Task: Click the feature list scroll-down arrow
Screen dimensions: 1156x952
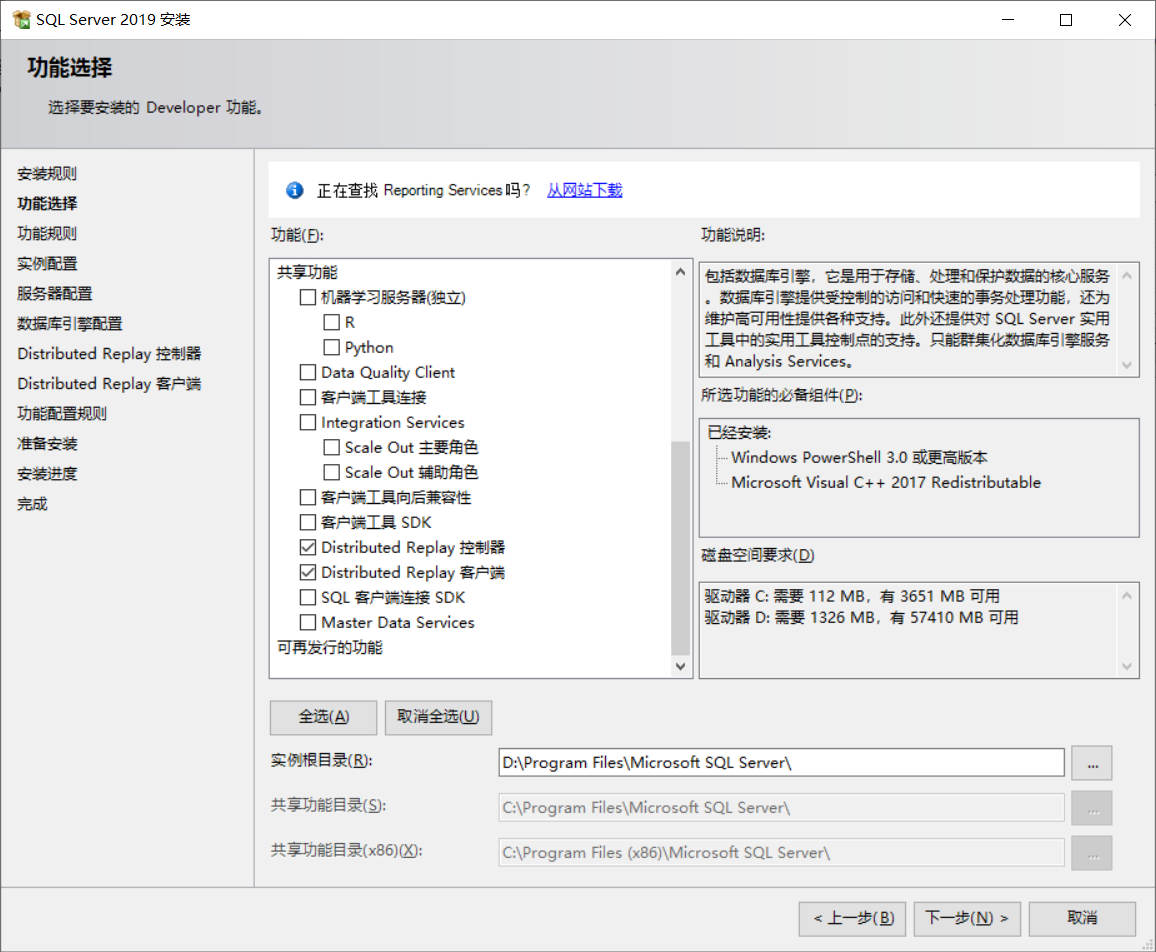Action: click(x=680, y=666)
